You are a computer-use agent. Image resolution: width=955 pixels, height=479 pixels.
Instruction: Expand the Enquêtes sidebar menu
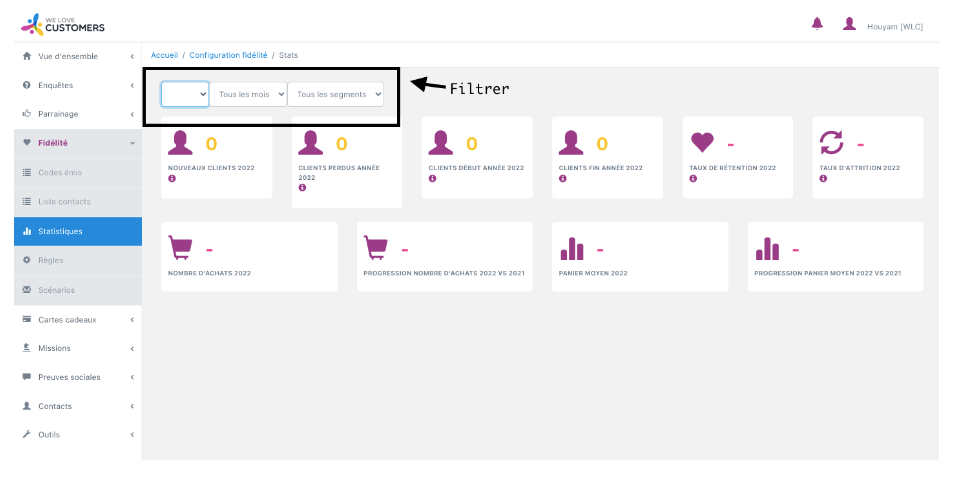(x=77, y=85)
